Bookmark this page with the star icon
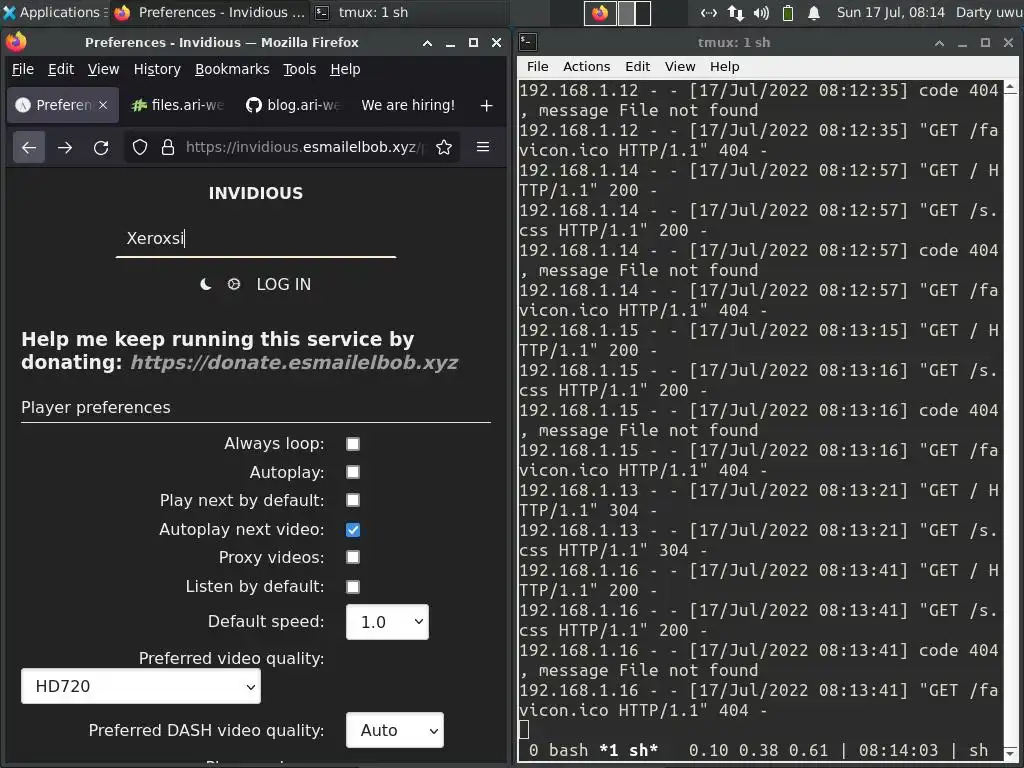Image resolution: width=1024 pixels, height=768 pixels. (444, 148)
